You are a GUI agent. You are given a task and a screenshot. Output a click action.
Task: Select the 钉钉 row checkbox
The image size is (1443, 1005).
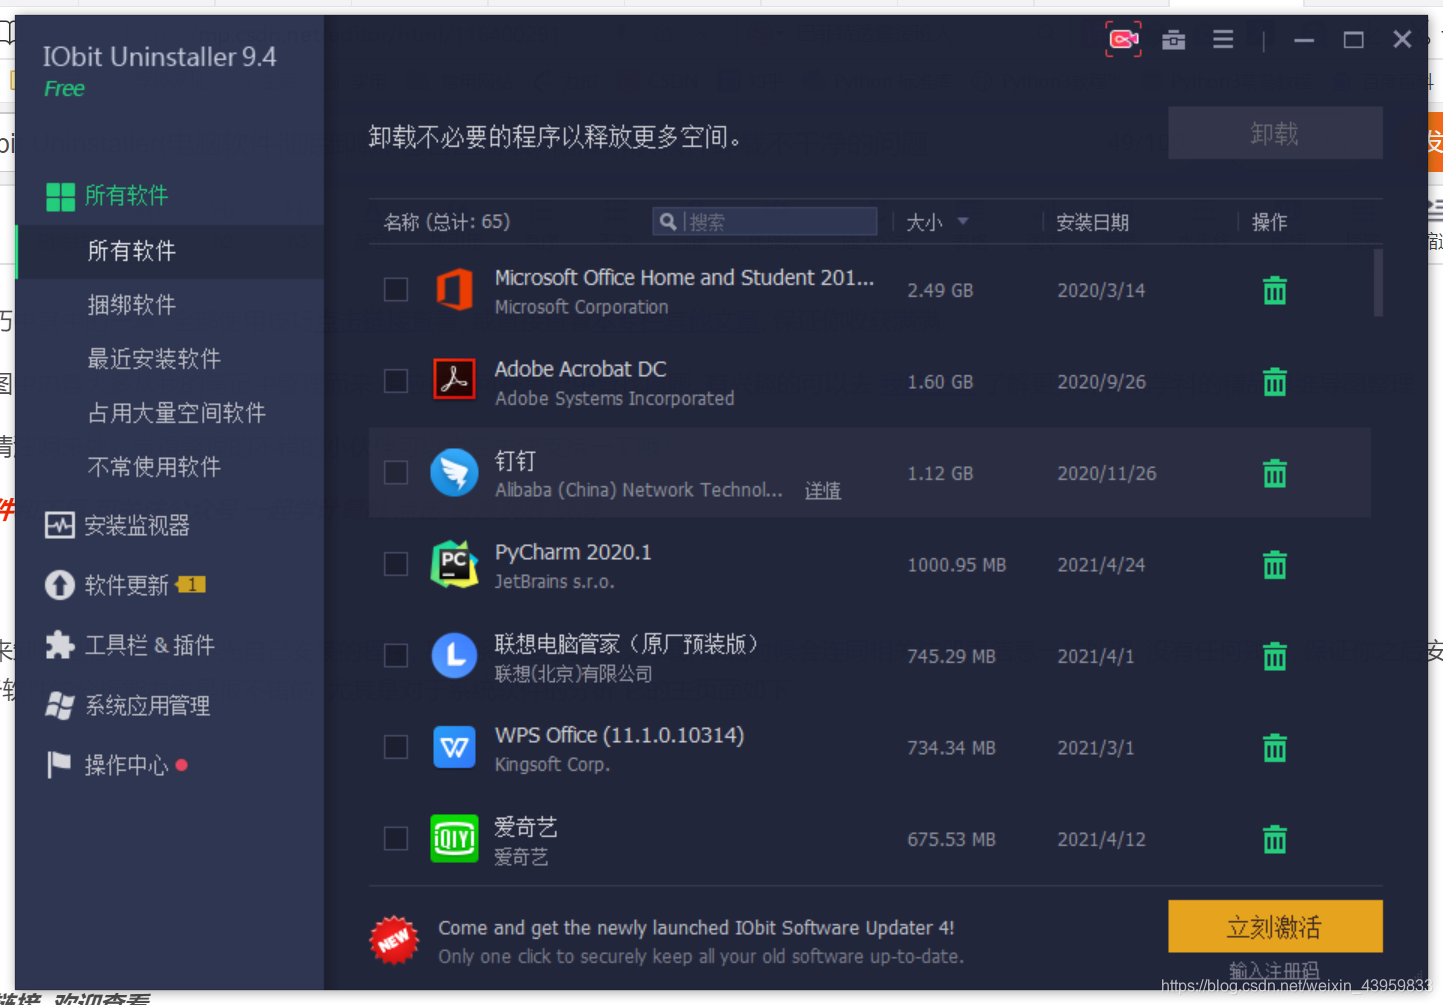(396, 473)
